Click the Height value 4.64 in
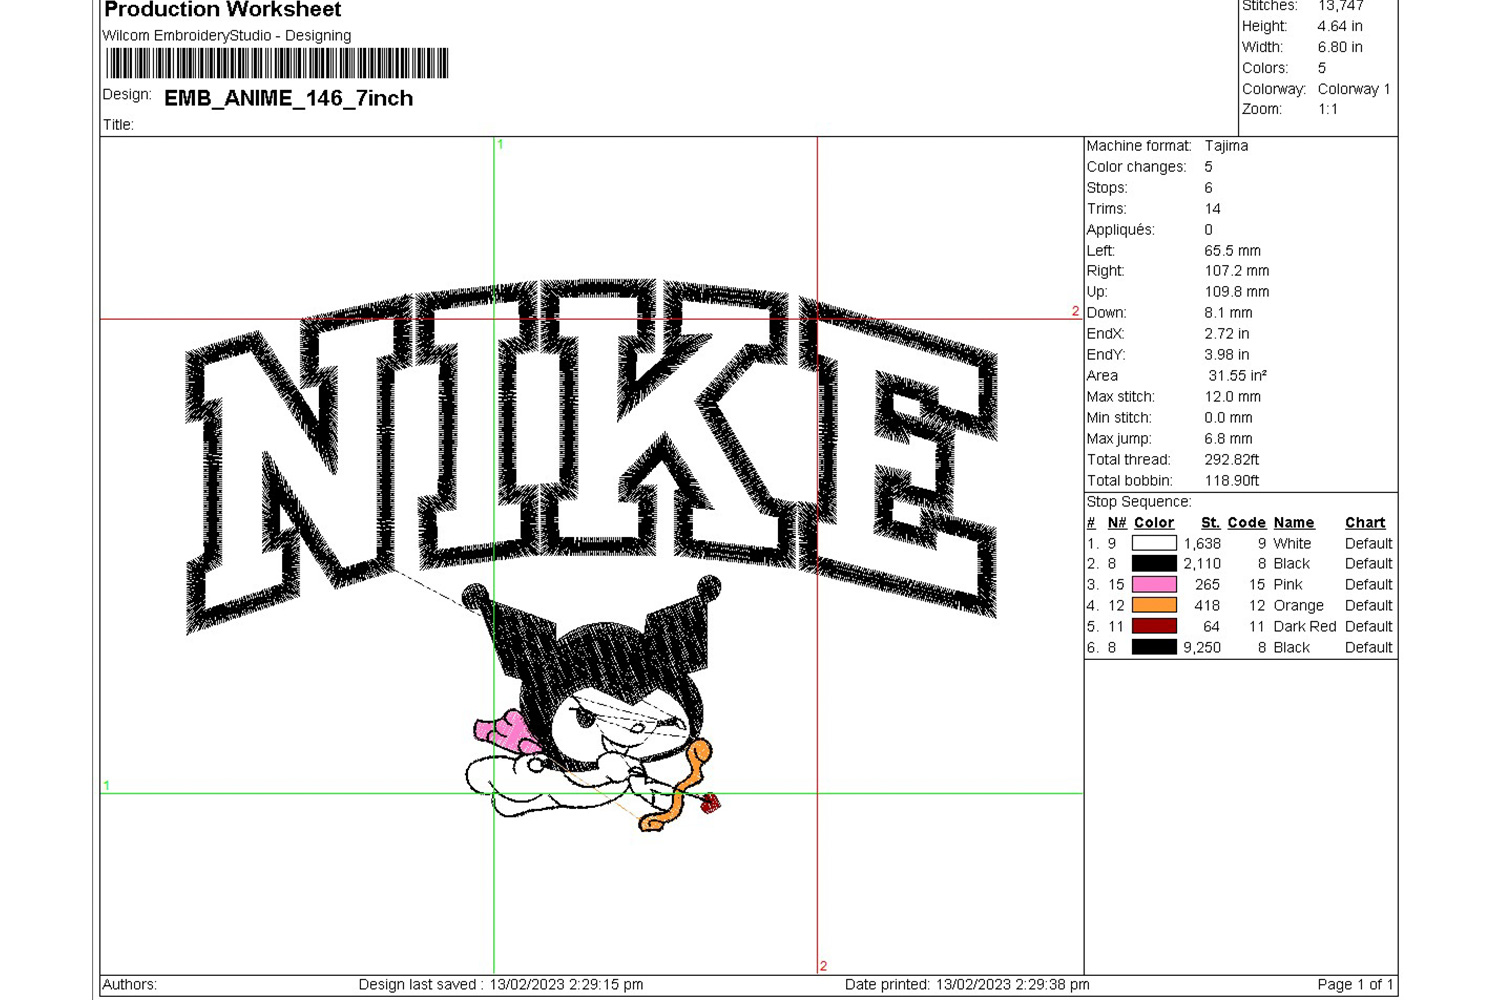 click(x=1340, y=26)
